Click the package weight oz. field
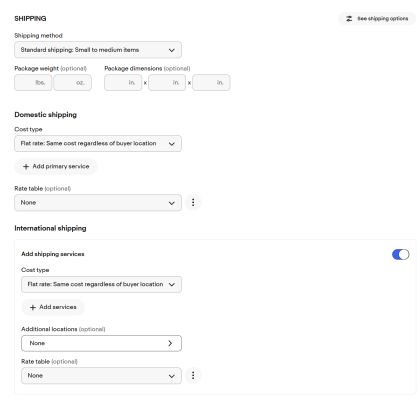Viewport: 420px width, 400px height. click(72, 83)
